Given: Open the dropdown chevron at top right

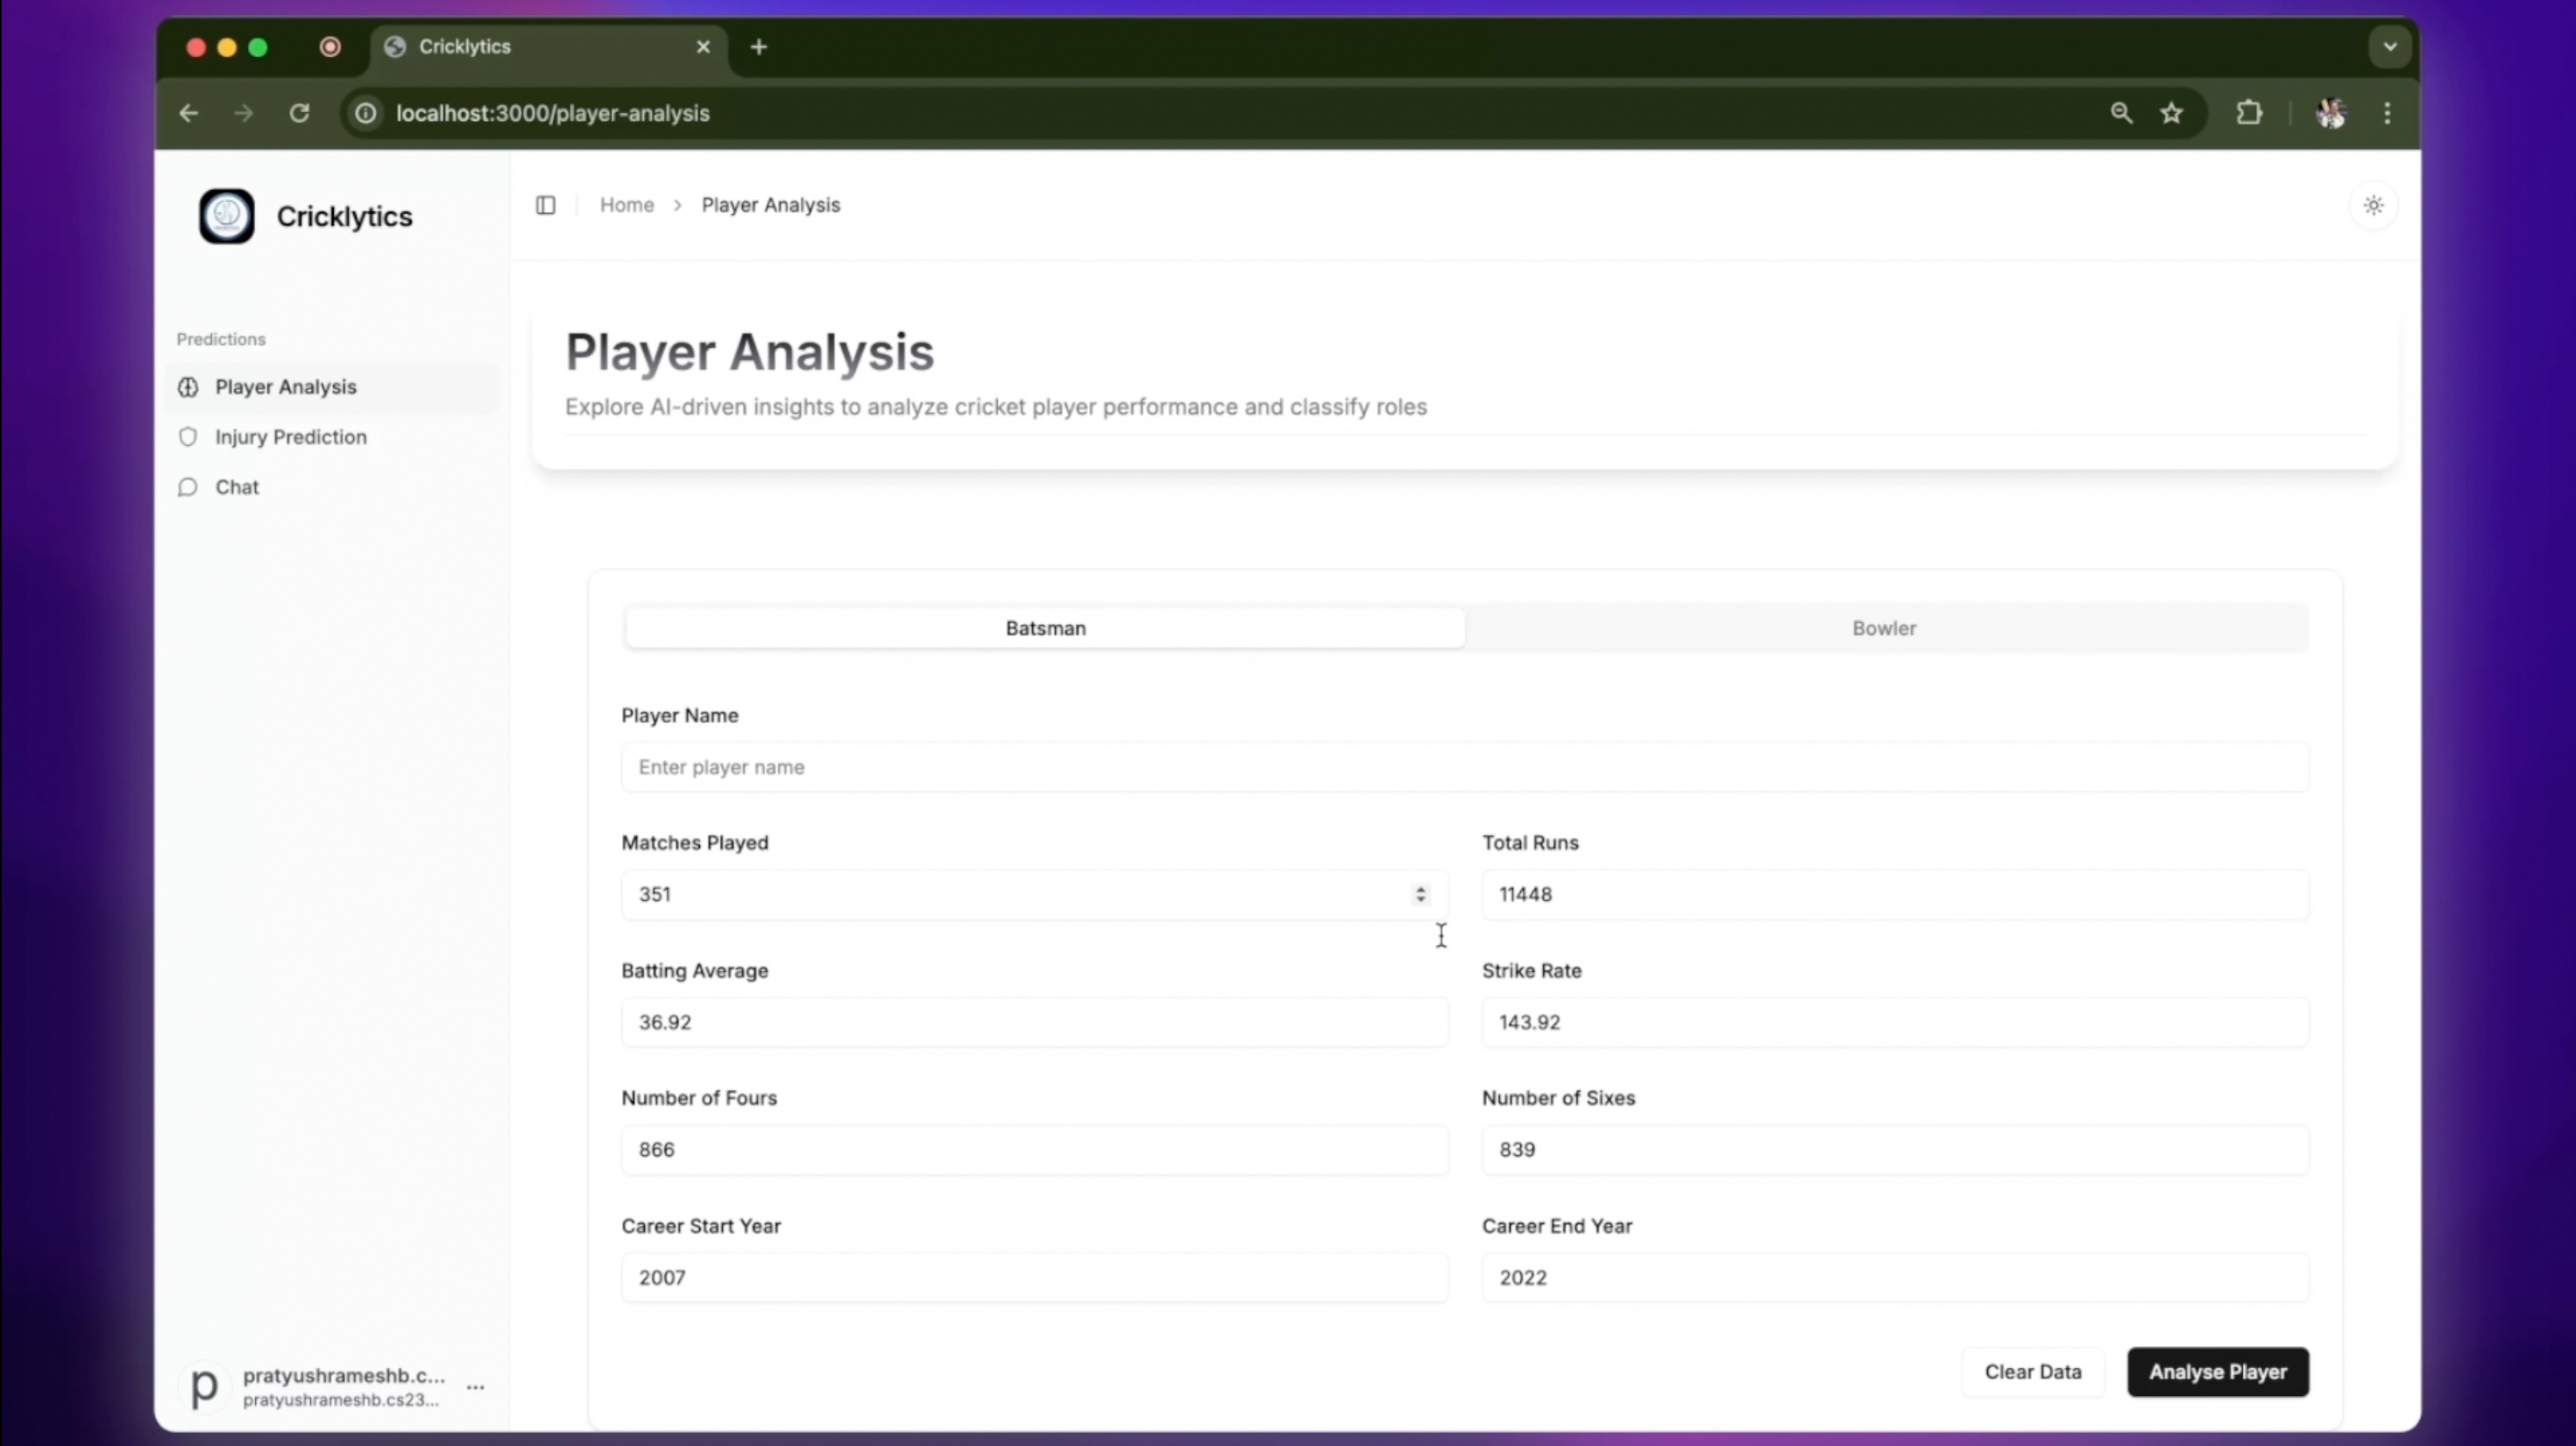Looking at the screenshot, I should [2390, 46].
